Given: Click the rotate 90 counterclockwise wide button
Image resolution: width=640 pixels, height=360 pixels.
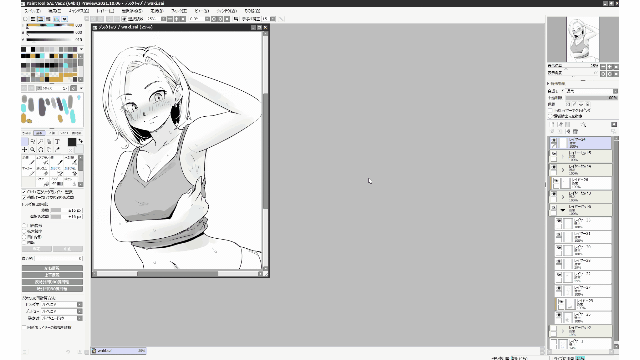Looking at the screenshot, I should coord(52,282).
